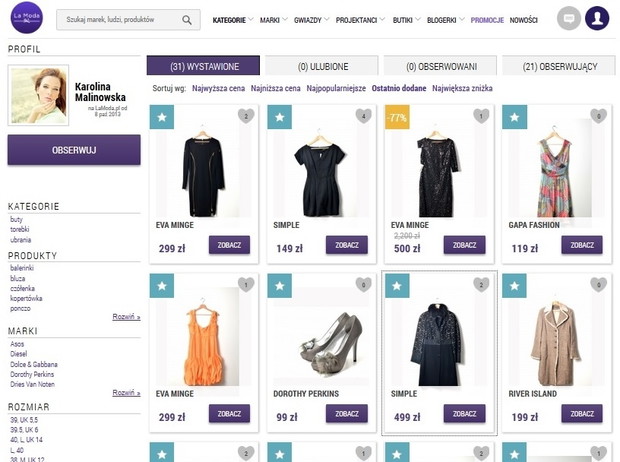The height and width of the screenshot is (462, 620).
Task: Open the colorful Gapa Fashion dress image
Action: click(x=554, y=174)
